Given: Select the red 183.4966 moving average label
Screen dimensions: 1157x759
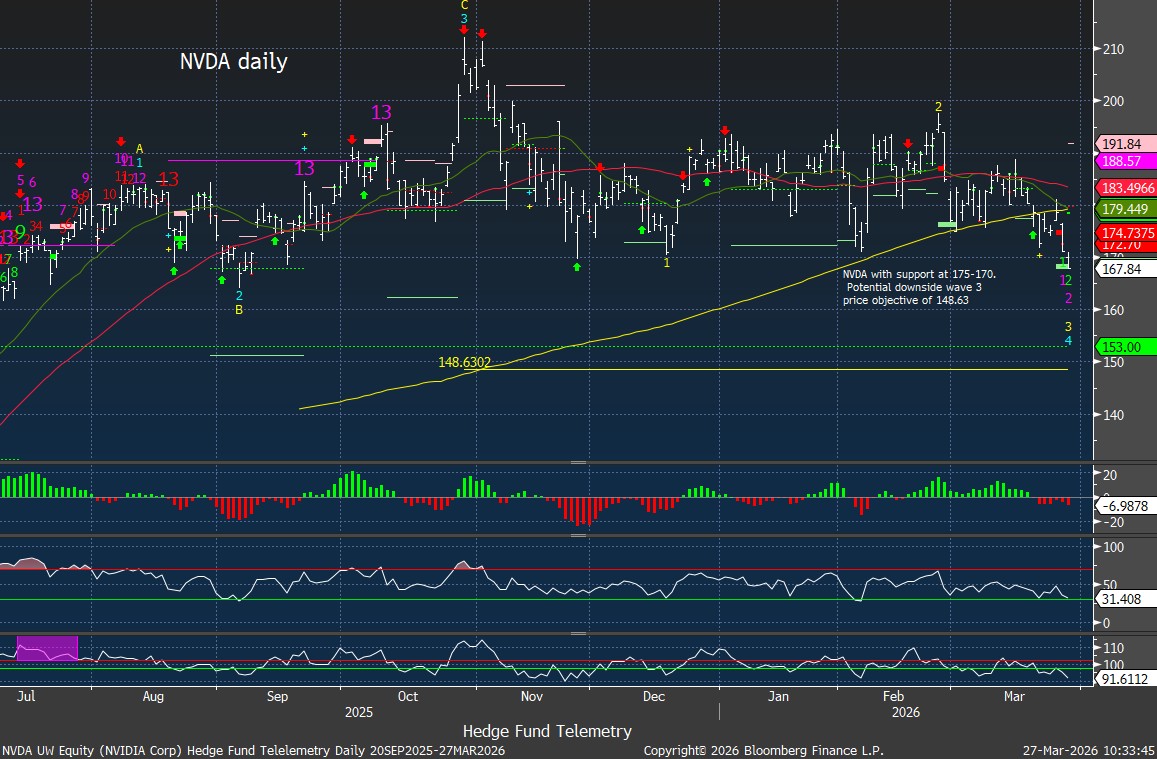Looking at the screenshot, I should 1126,188.
